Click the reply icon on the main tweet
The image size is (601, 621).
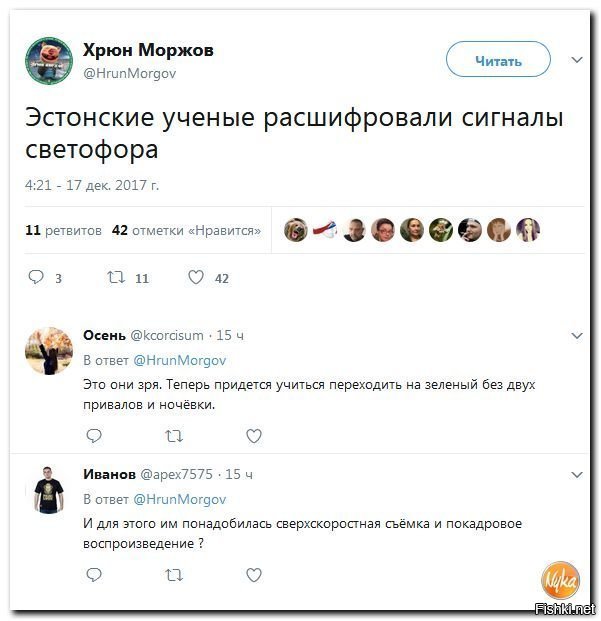pyautogui.click(x=36, y=277)
